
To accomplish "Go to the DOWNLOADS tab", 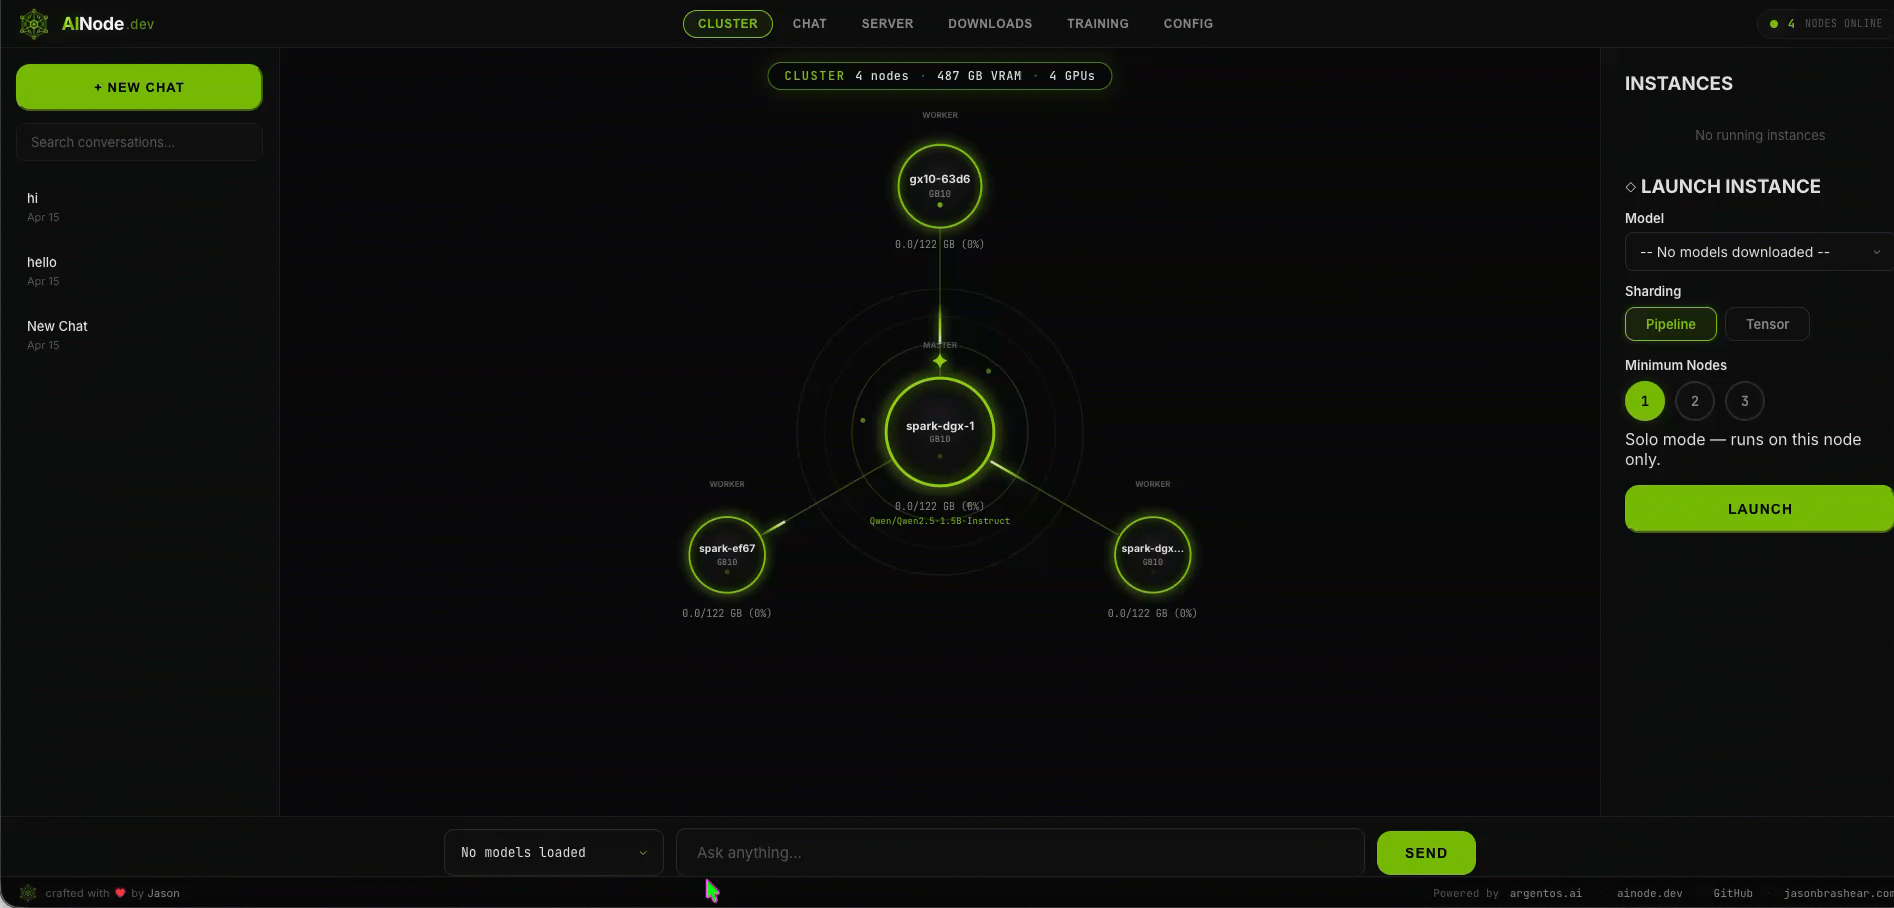I will [x=990, y=24].
